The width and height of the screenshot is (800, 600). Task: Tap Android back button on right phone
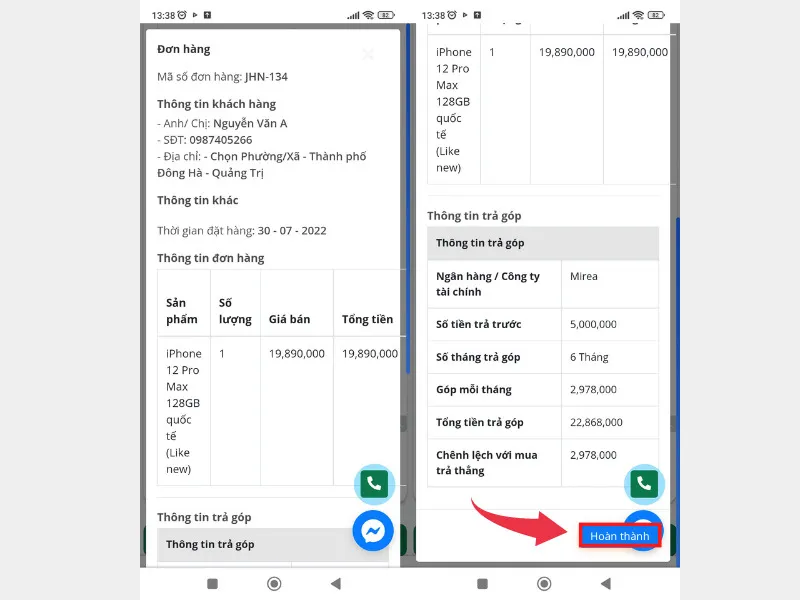point(605,583)
